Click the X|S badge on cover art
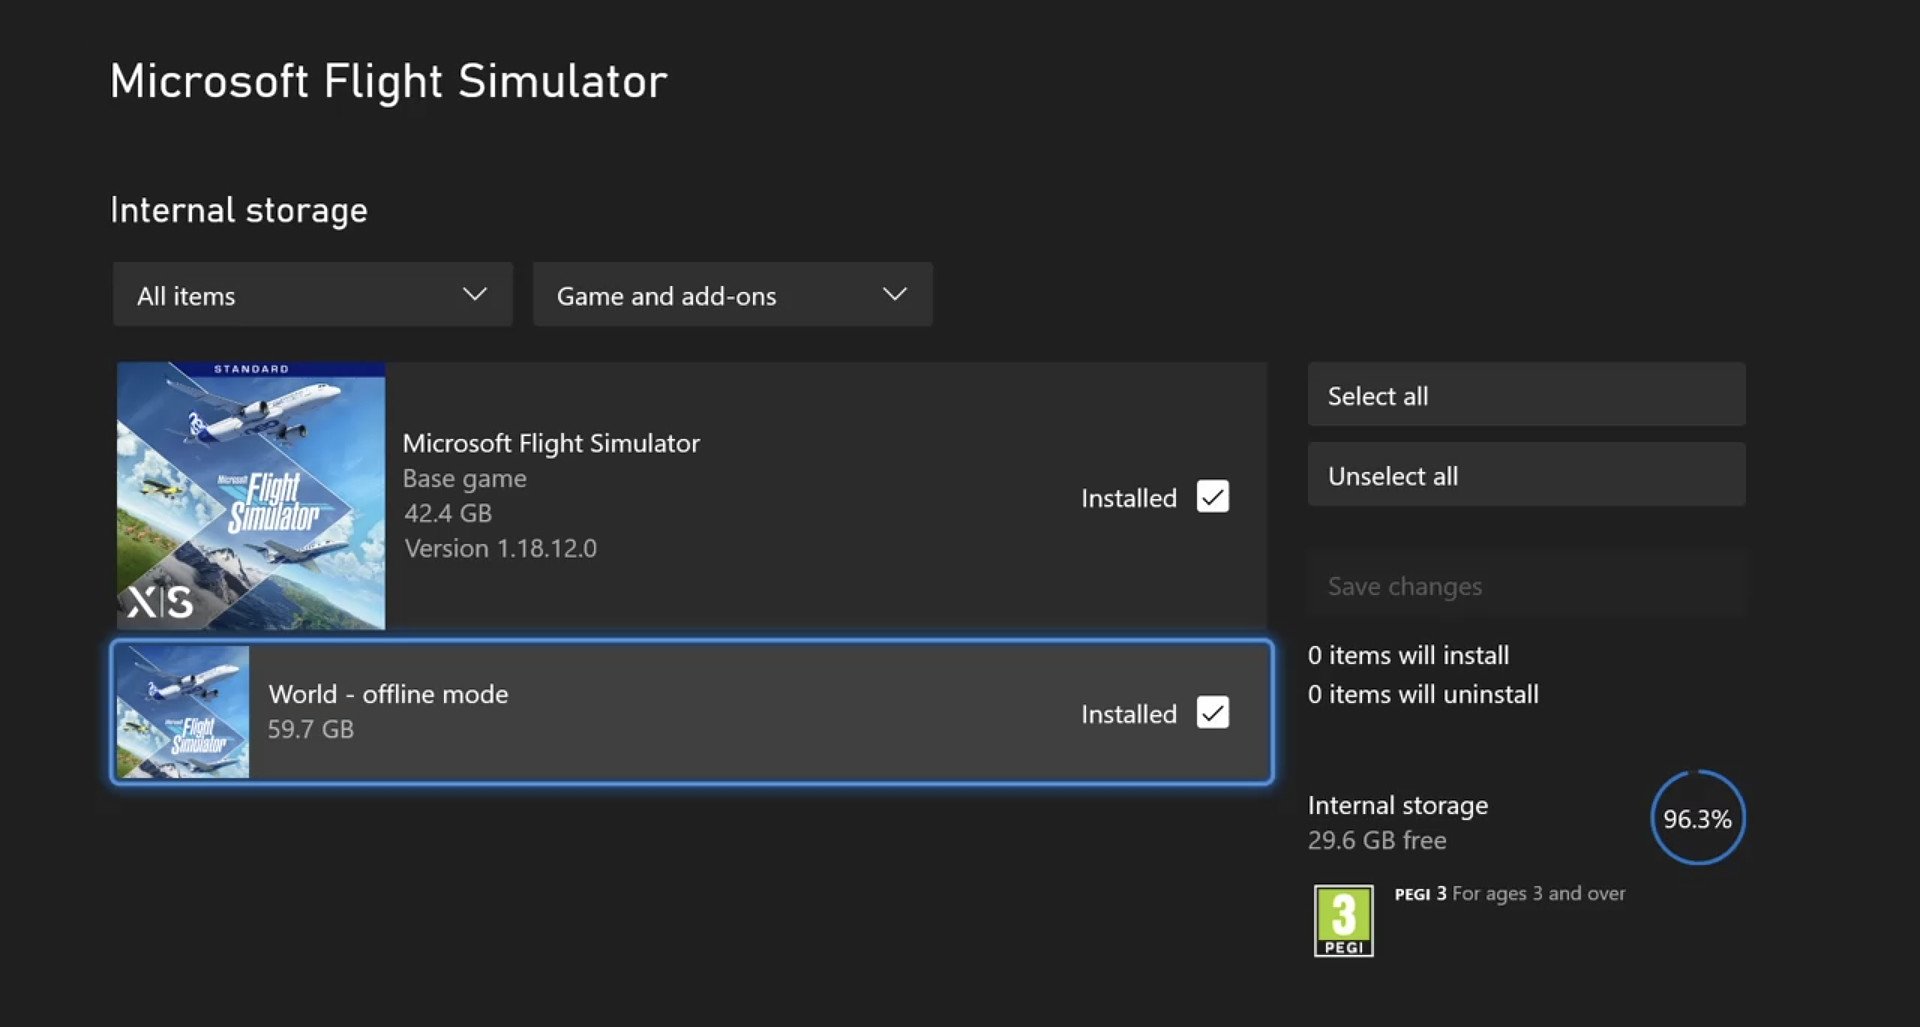 tap(160, 602)
